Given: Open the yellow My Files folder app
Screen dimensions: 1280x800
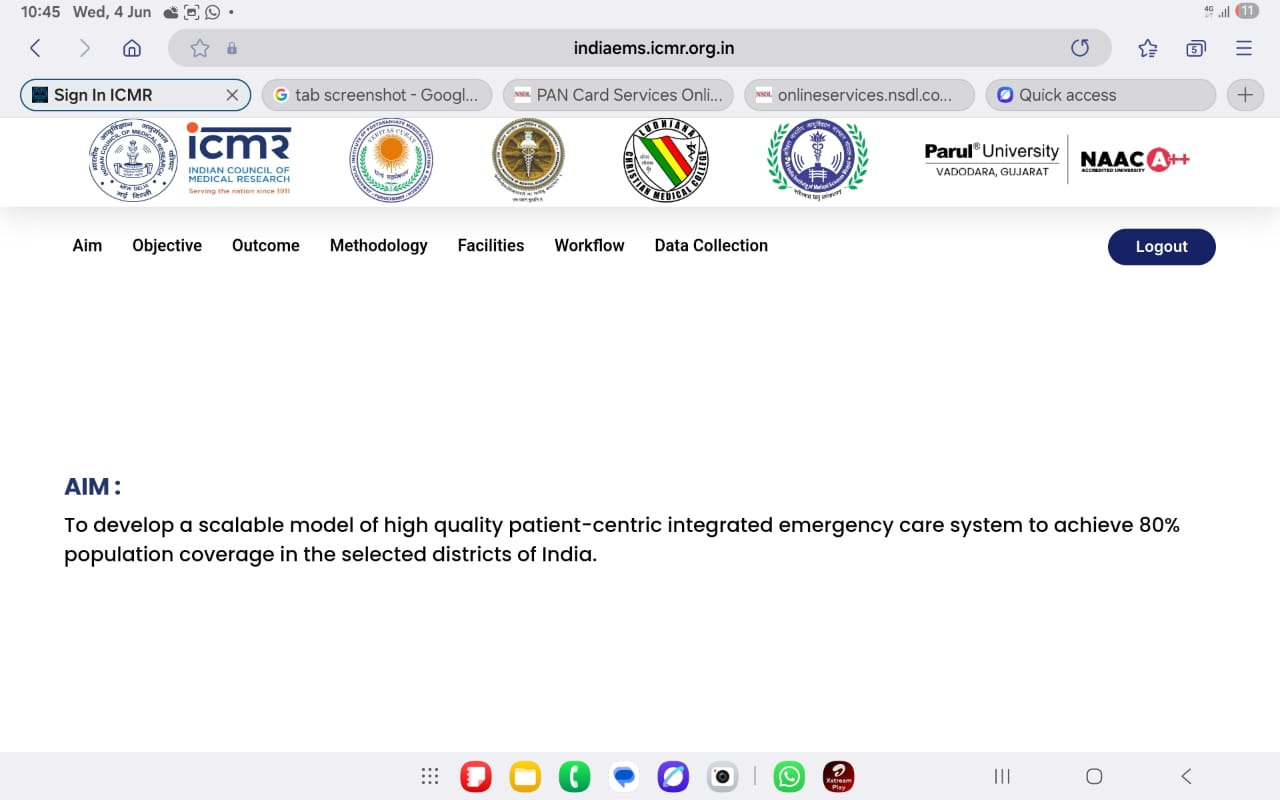Looking at the screenshot, I should 525,776.
